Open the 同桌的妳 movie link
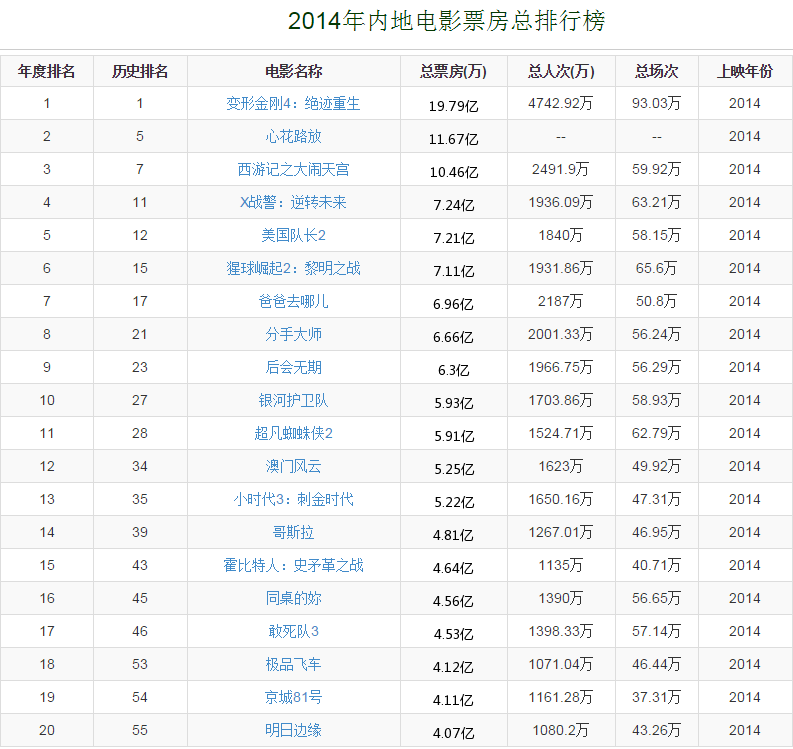 [x=293, y=598]
